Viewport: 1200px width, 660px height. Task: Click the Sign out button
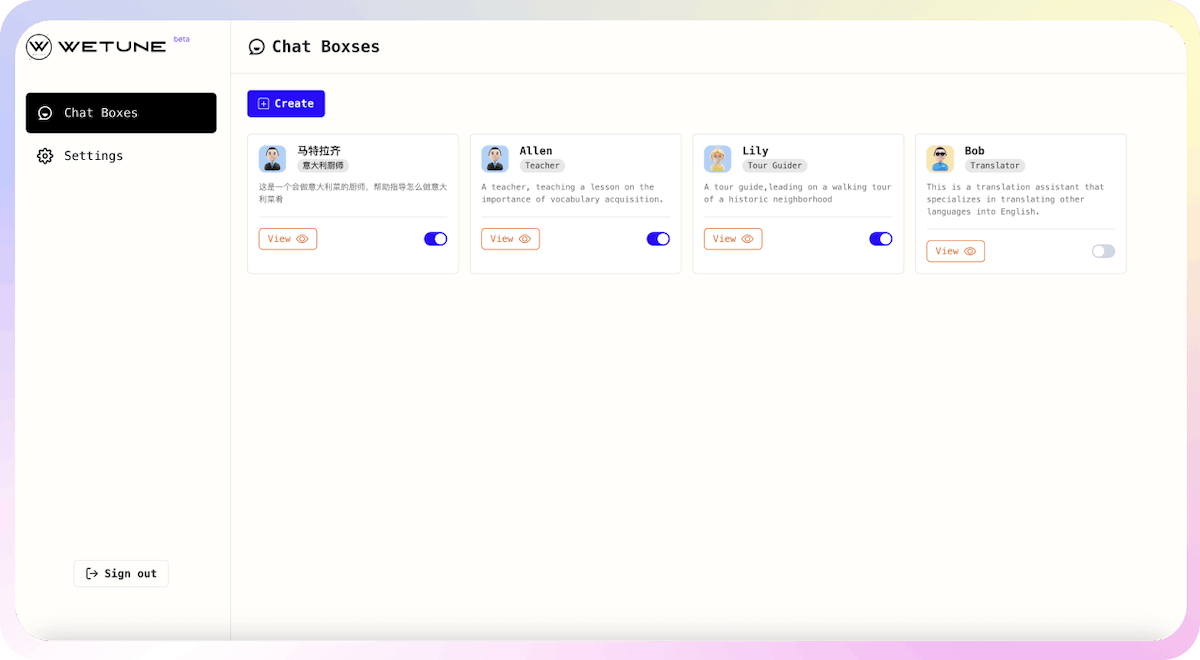coord(121,574)
